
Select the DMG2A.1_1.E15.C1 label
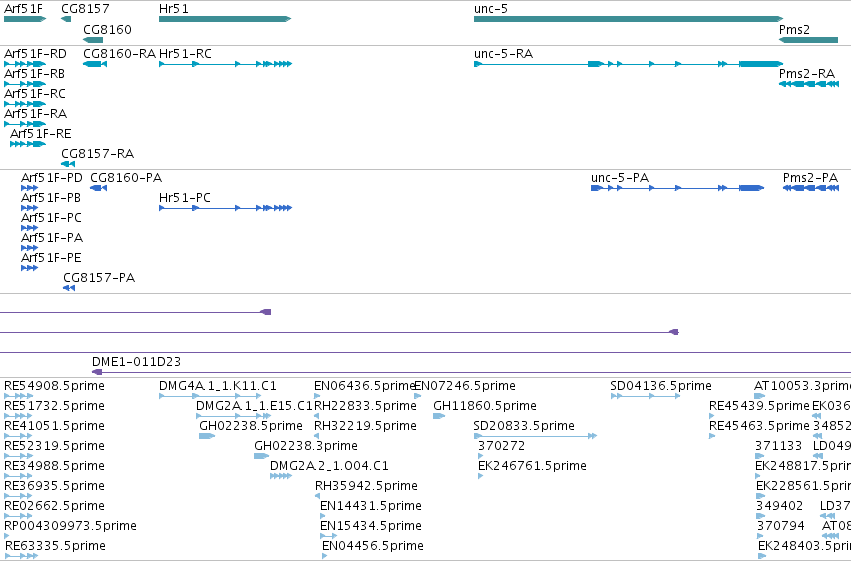[x=255, y=406]
